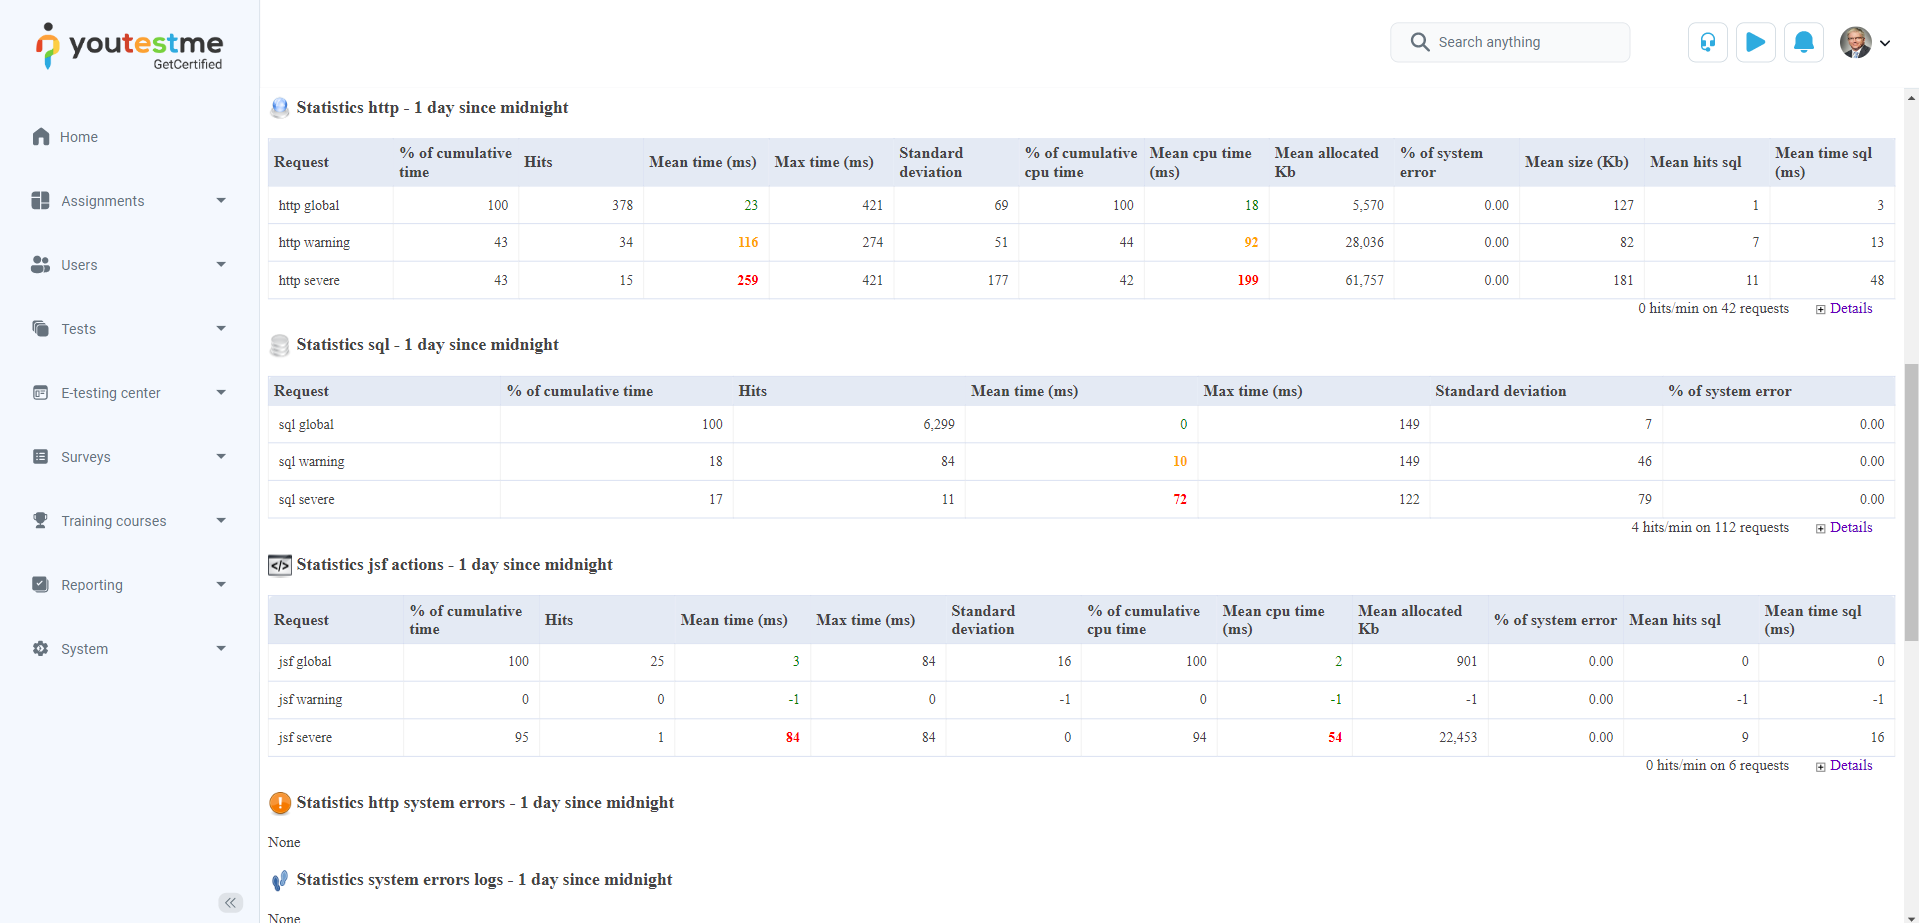This screenshot has width=1919, height=923.
Task: Click the headset support icon
Action: tap(1707, 42)
